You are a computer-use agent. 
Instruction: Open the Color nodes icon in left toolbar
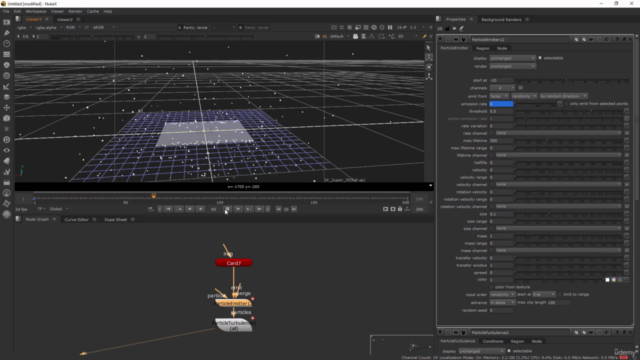[x=7, y=65]
